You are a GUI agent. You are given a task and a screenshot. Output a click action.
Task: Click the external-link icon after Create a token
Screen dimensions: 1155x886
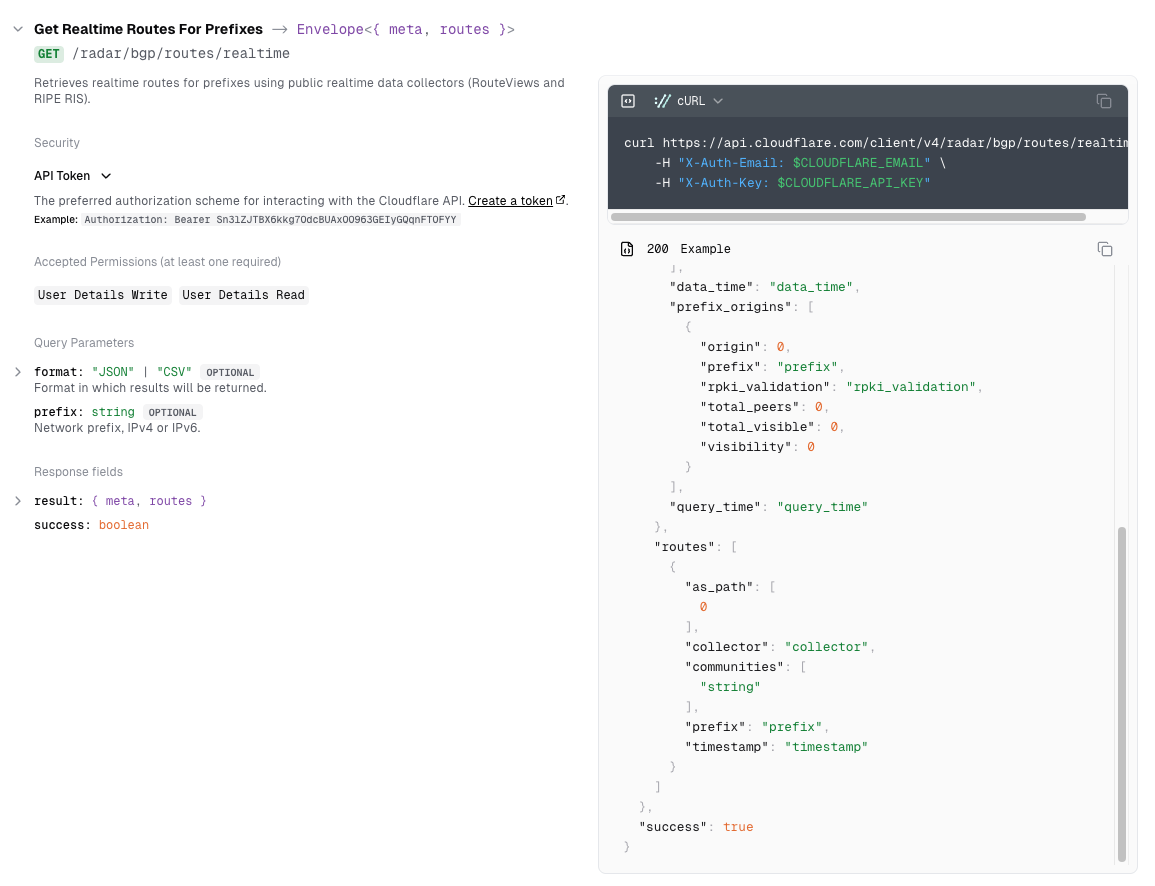pos(561,200)
